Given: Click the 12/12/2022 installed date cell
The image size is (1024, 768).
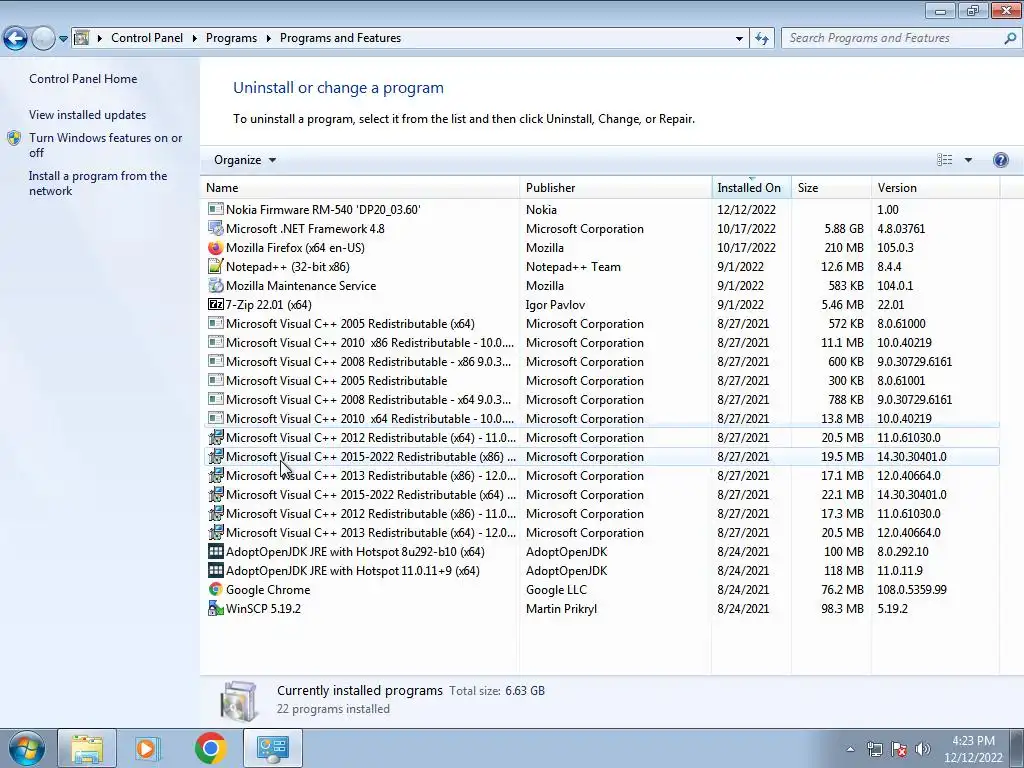Looking at the screenshot, I should point(746,209).
